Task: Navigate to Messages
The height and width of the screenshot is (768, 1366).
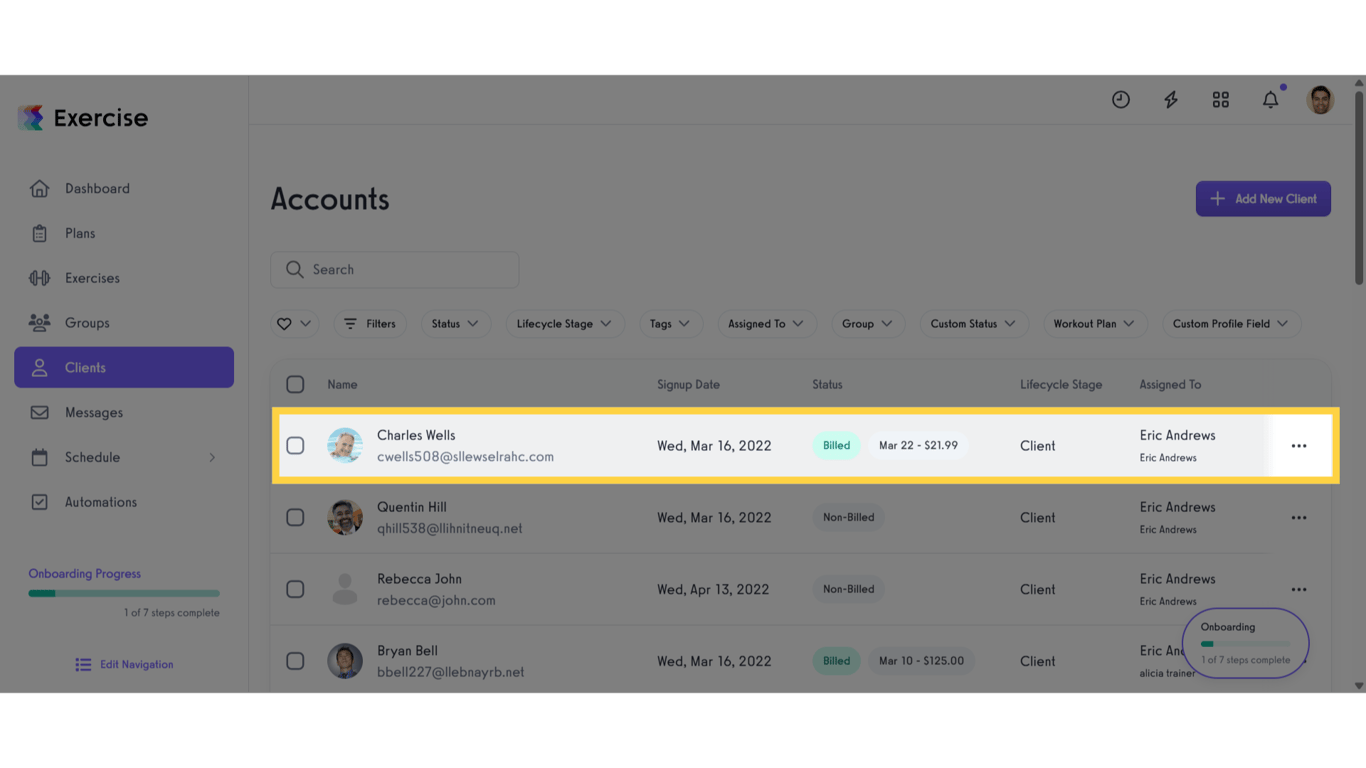Action: [93, 412]
